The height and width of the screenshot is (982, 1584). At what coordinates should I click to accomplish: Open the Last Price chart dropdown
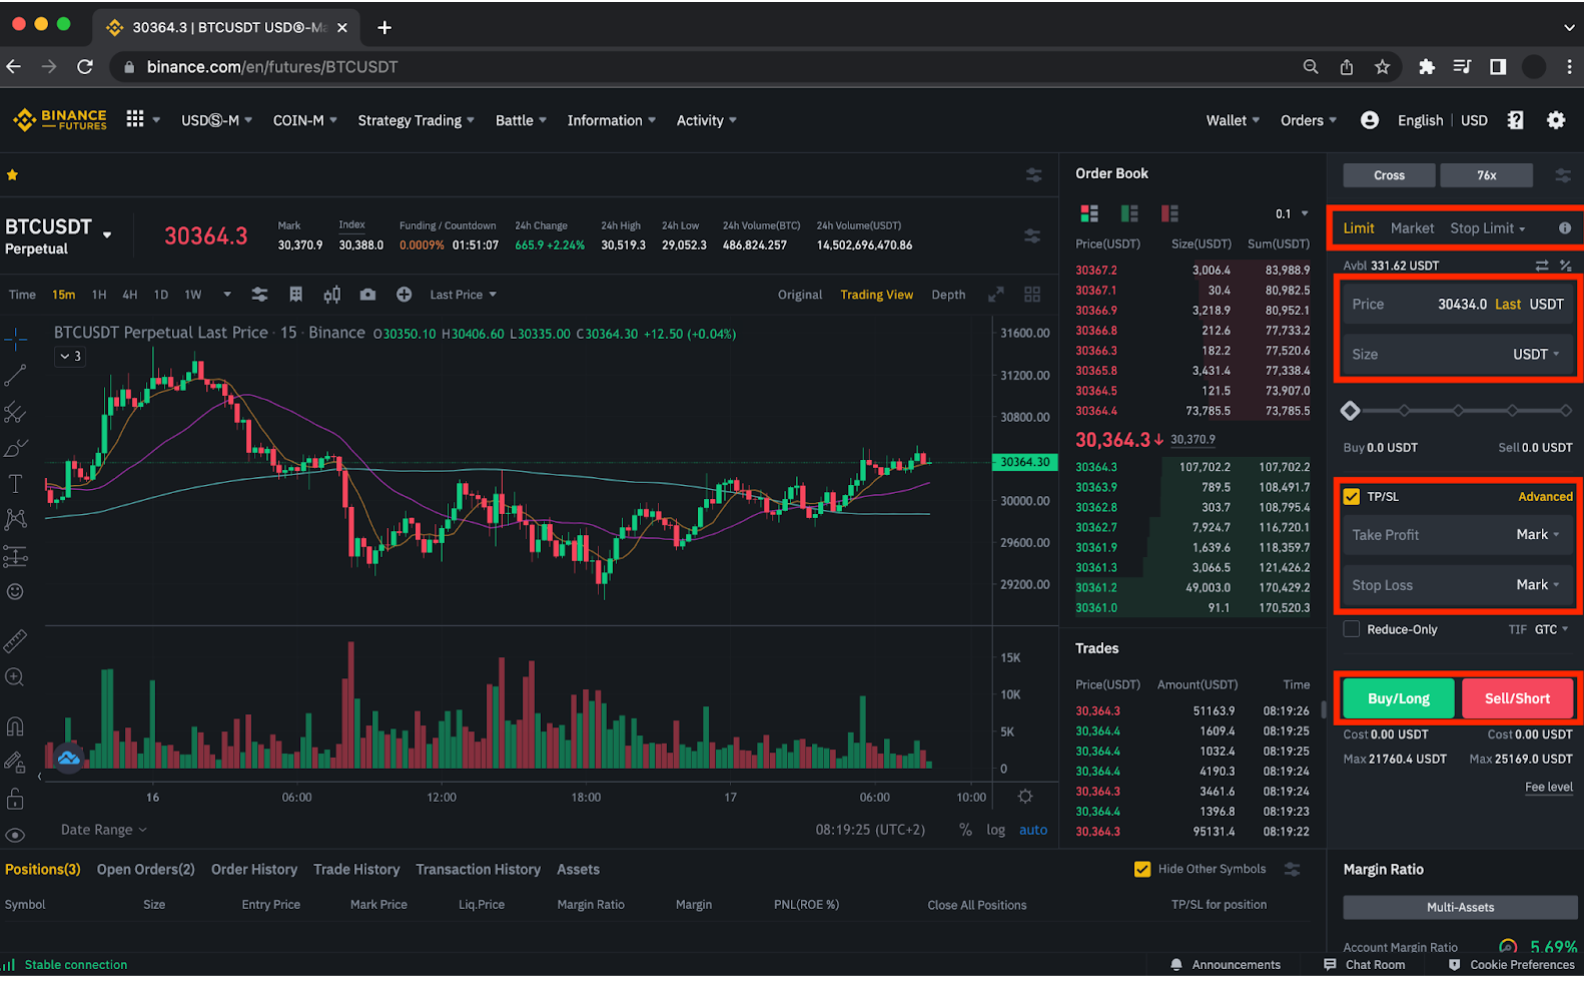pyautogui.click(x=463, y=294)
